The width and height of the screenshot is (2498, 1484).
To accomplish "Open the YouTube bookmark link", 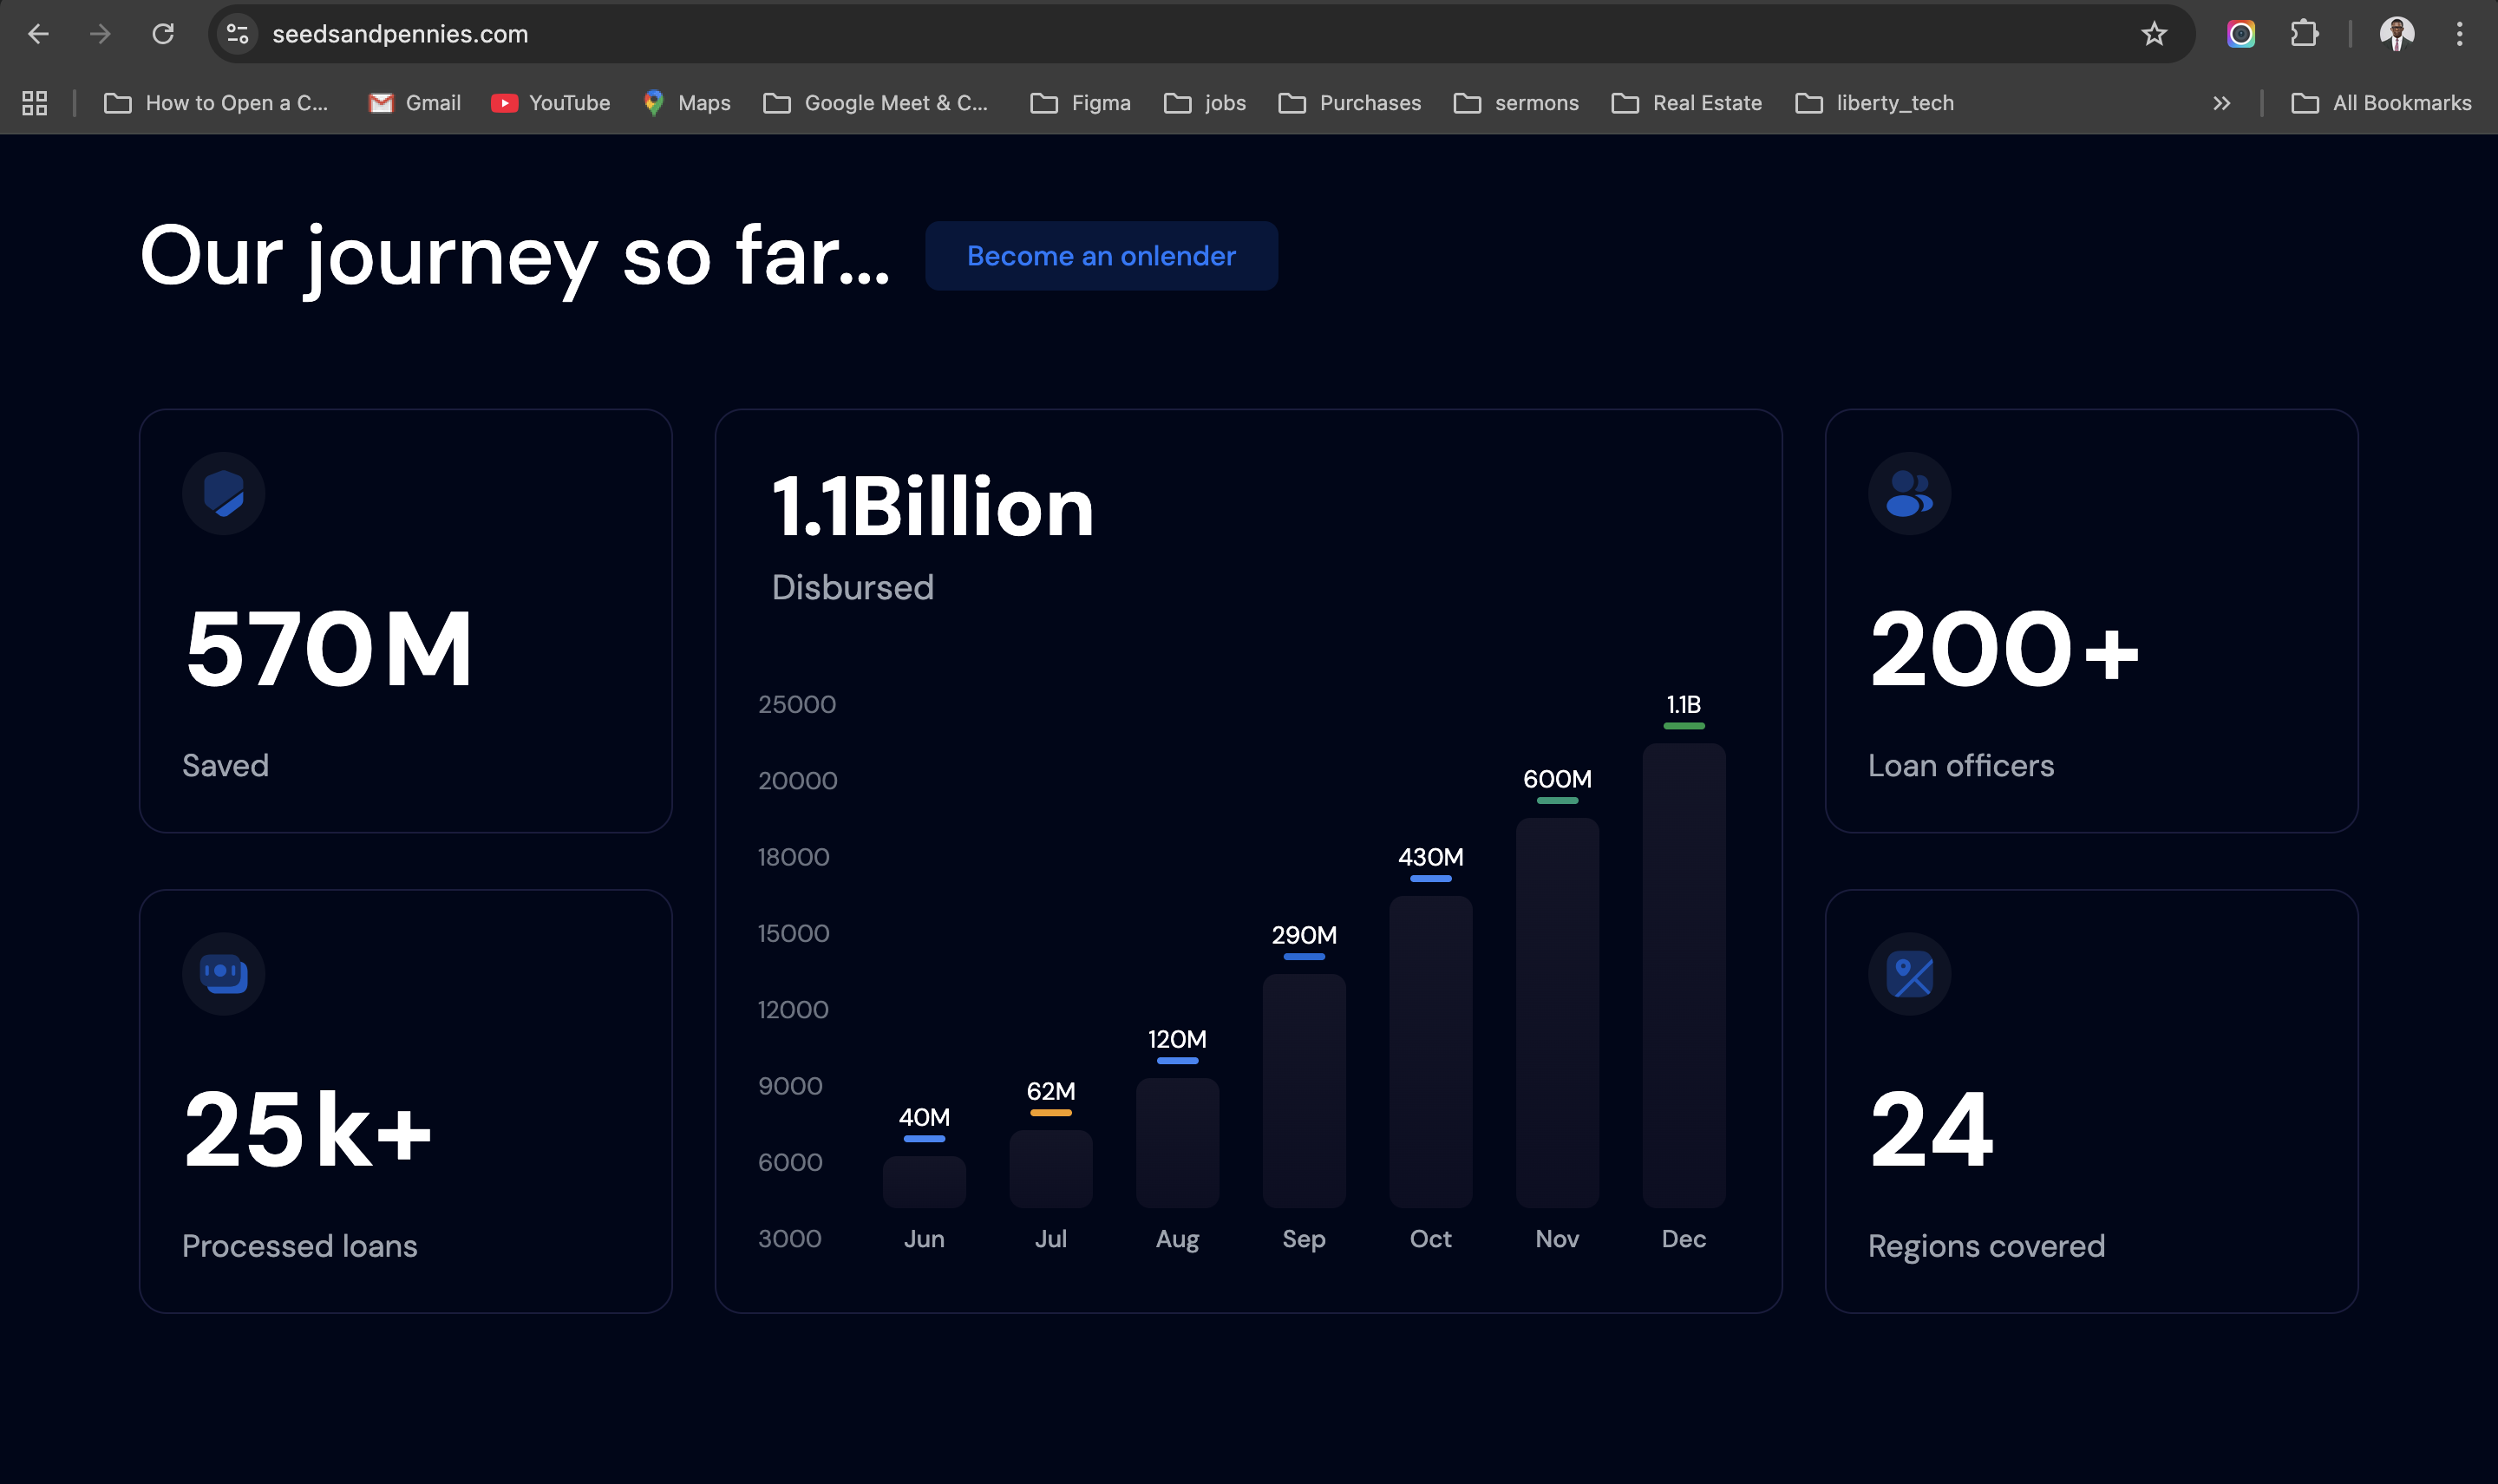I will (550, 103).
